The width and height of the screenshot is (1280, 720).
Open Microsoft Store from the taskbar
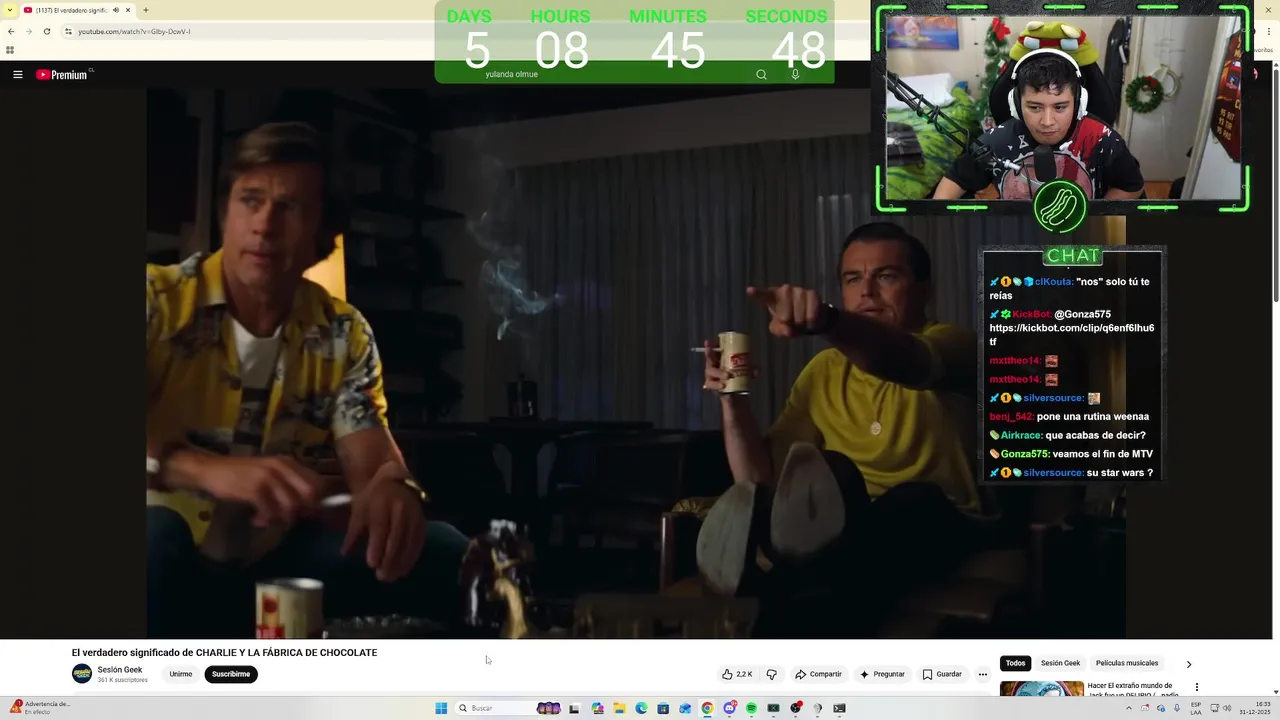663,708
